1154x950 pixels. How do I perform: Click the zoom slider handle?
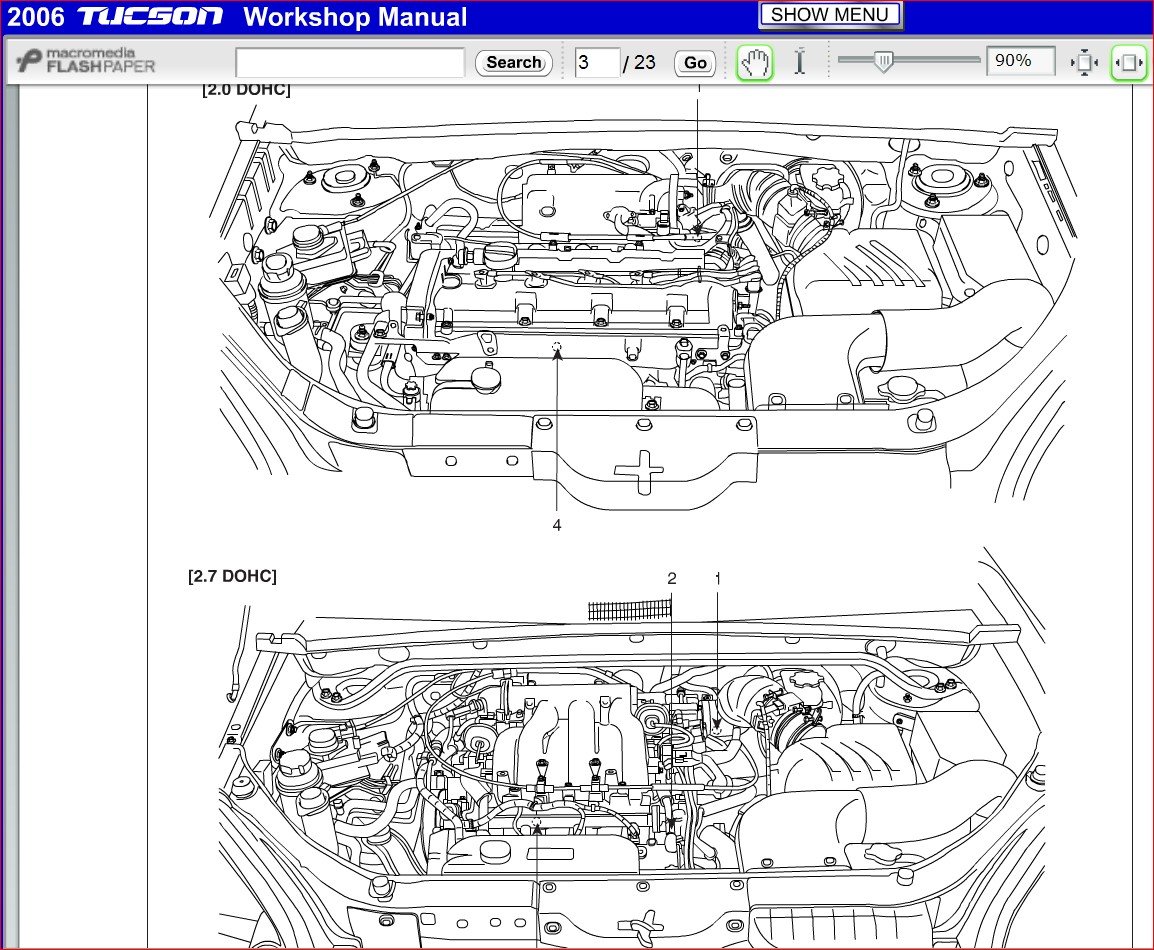coord(884,61)
